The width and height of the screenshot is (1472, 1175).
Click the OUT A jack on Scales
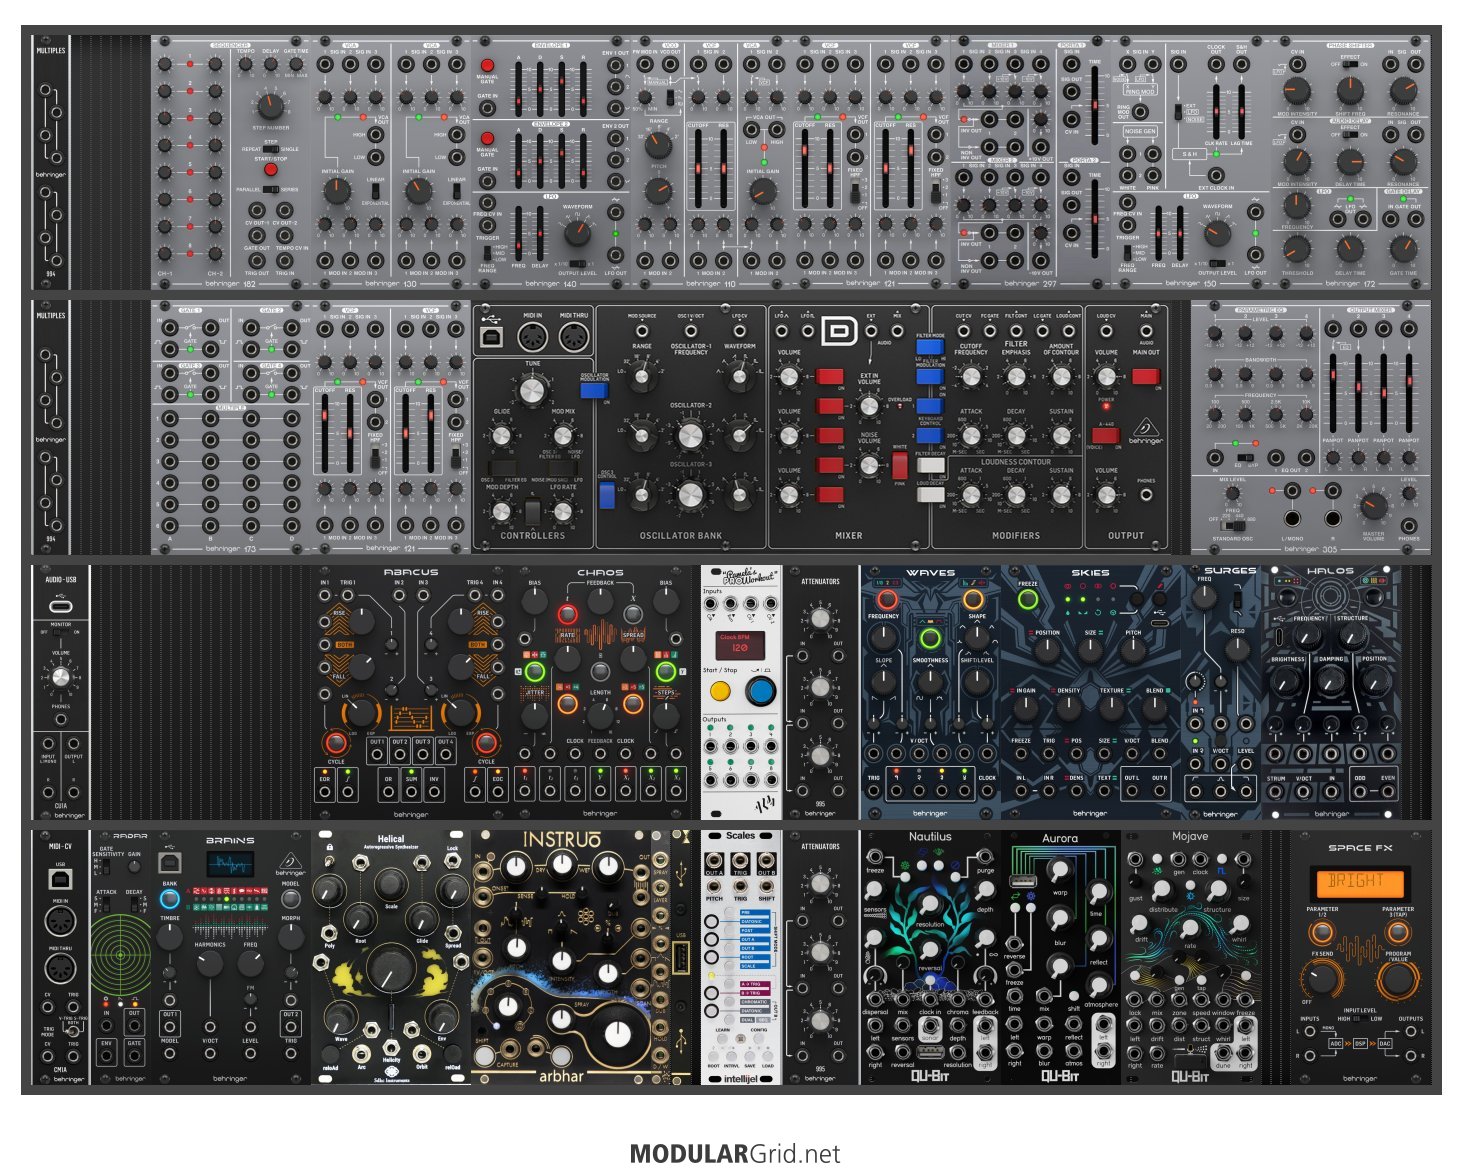coord(714,860)
